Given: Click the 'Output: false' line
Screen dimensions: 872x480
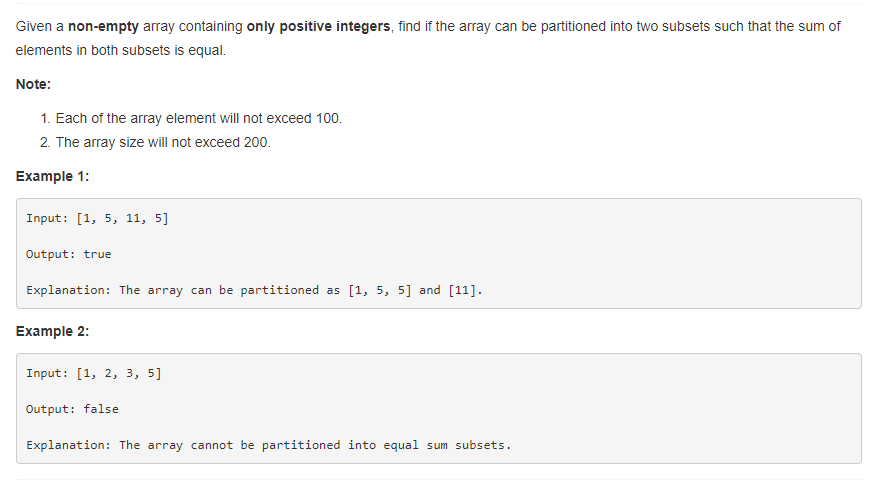Looking at the screenshot, I should point(72,409).
